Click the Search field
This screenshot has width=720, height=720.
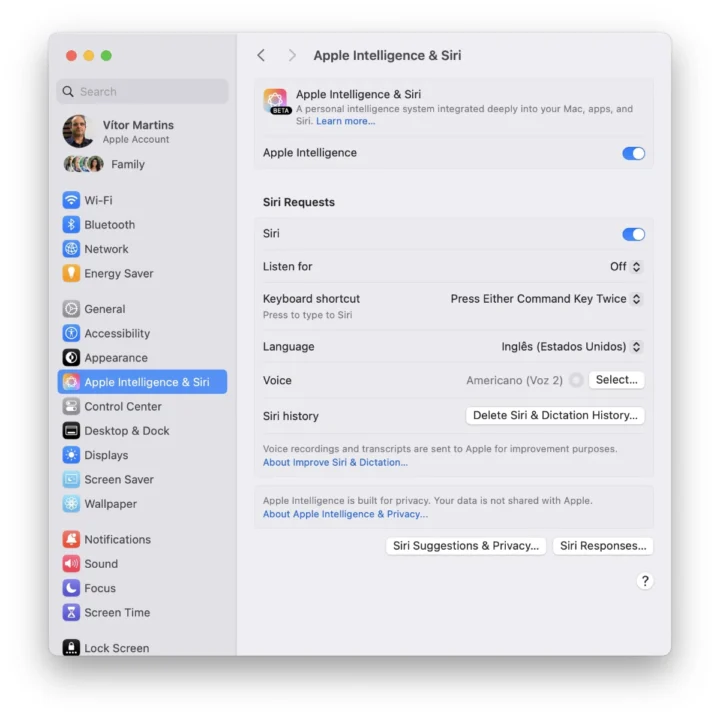click(x=142, y=91)
